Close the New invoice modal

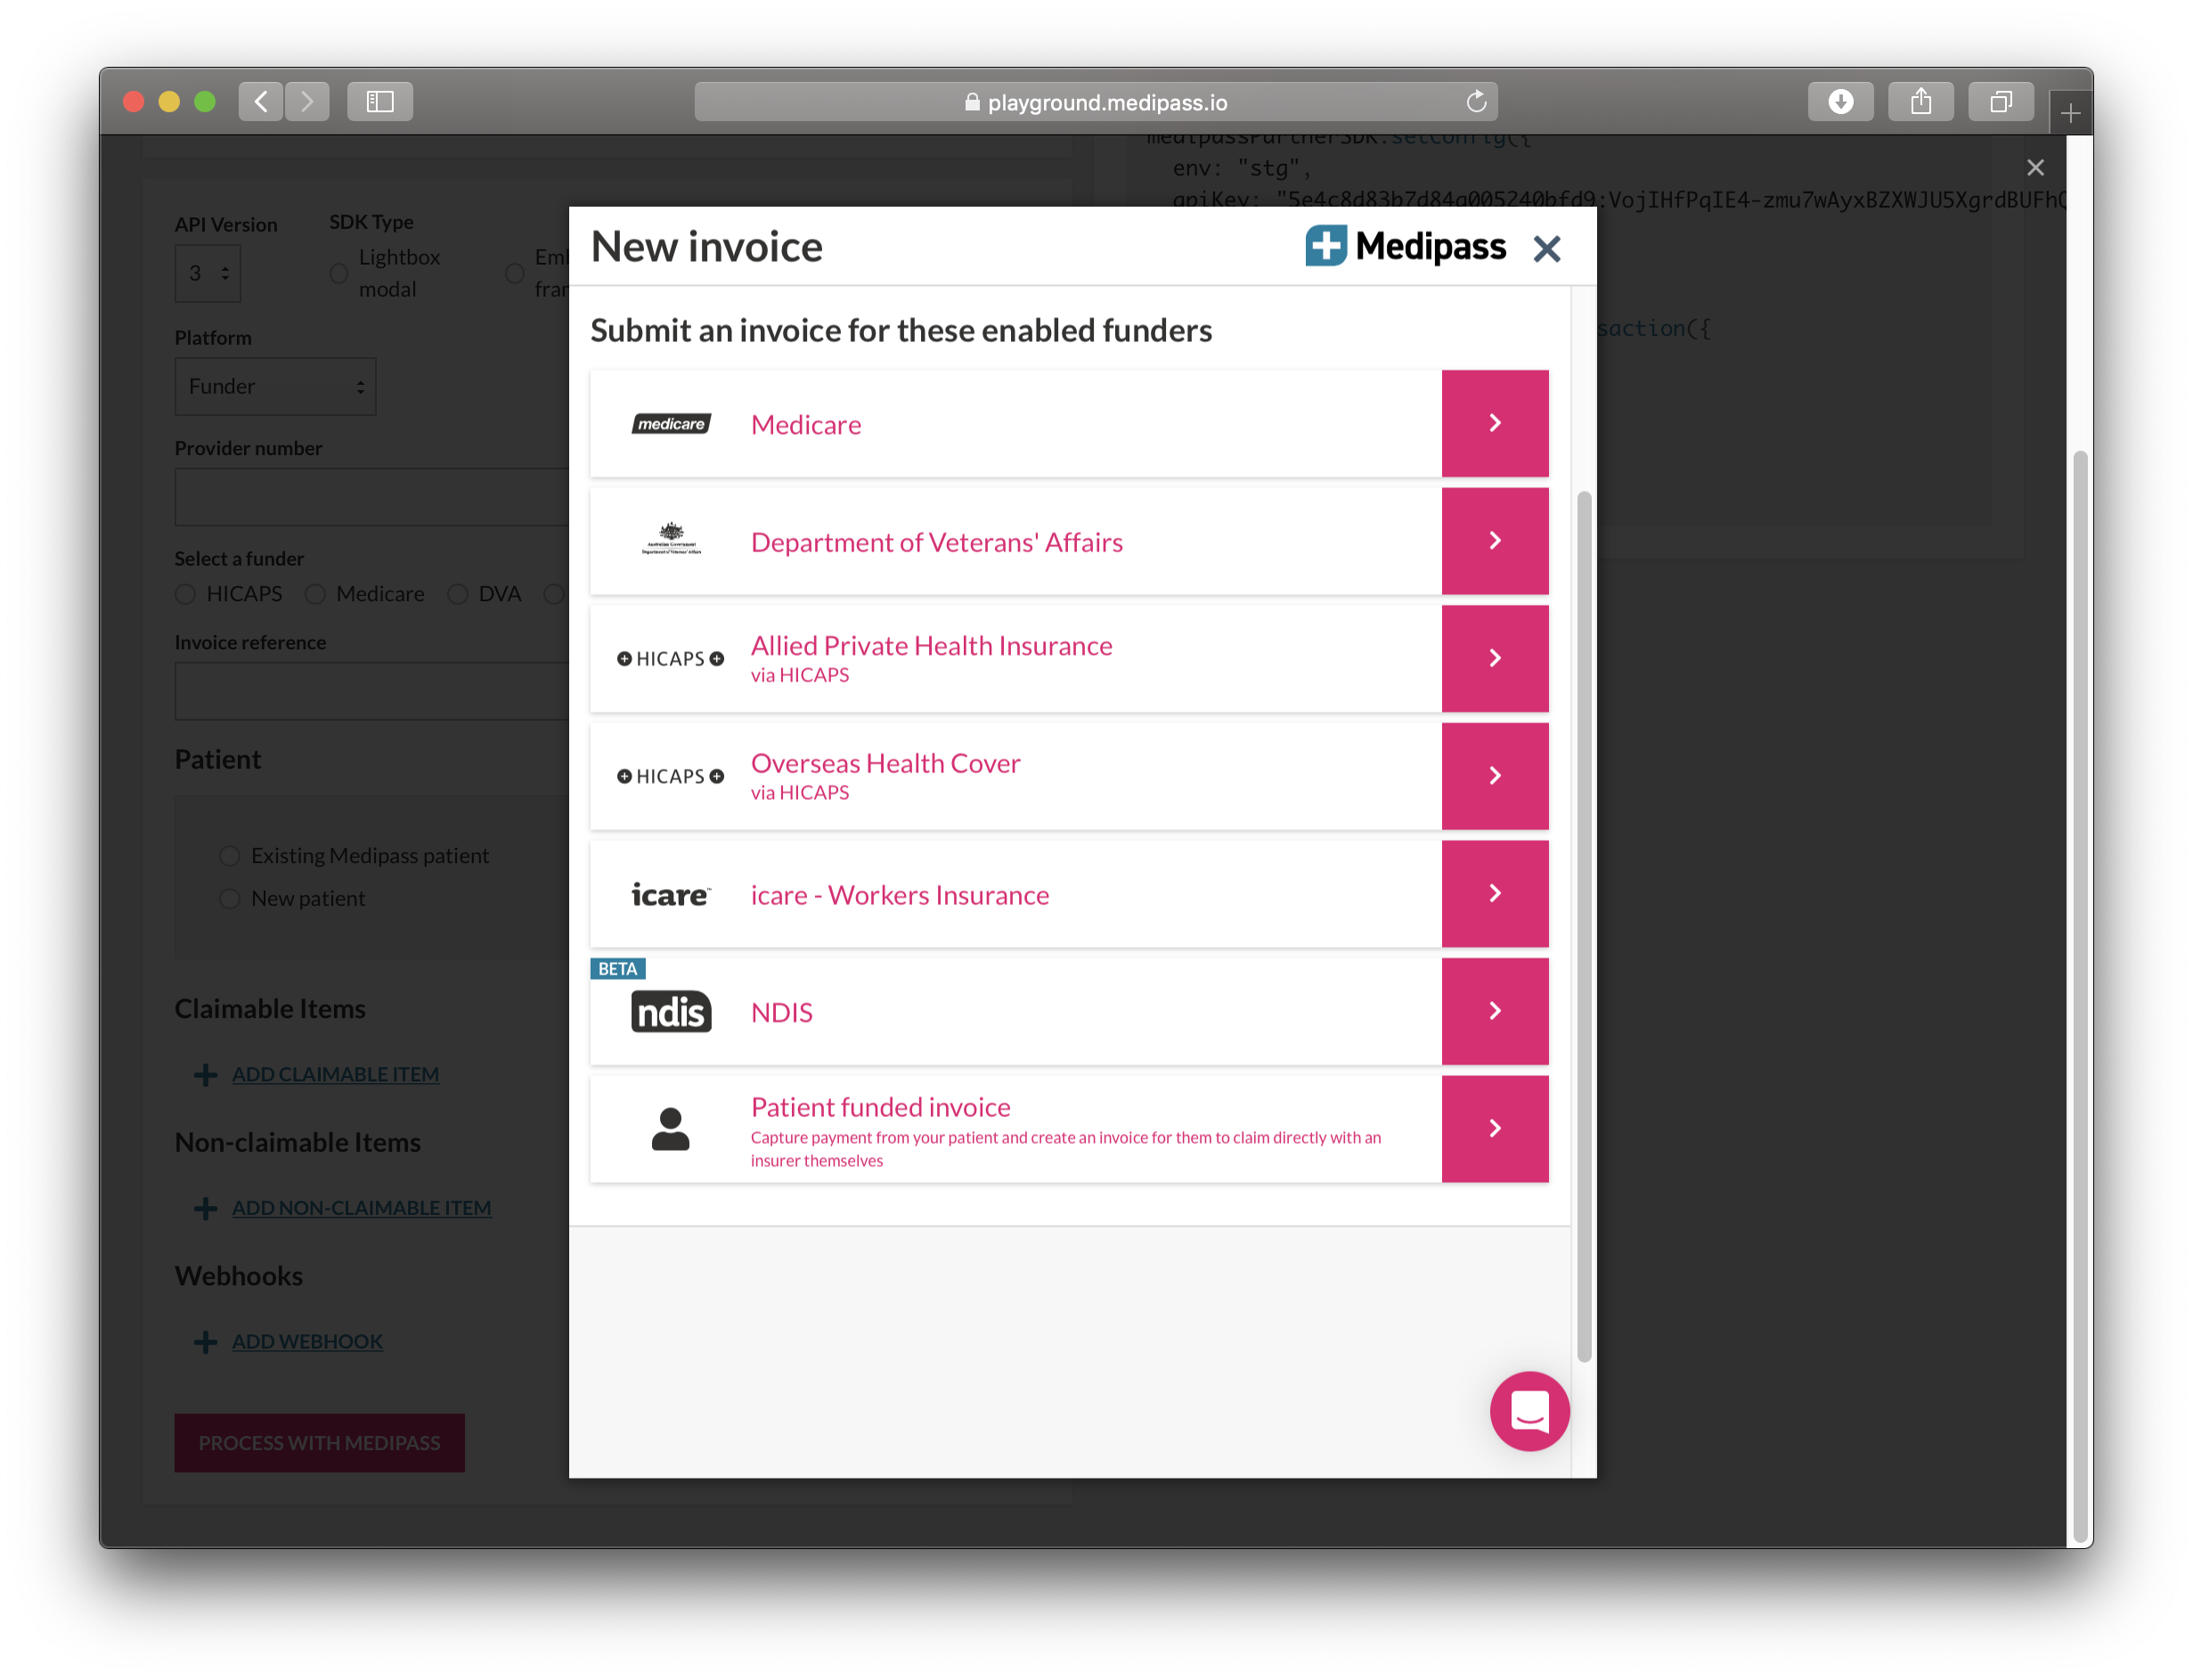coord(1547,248)
